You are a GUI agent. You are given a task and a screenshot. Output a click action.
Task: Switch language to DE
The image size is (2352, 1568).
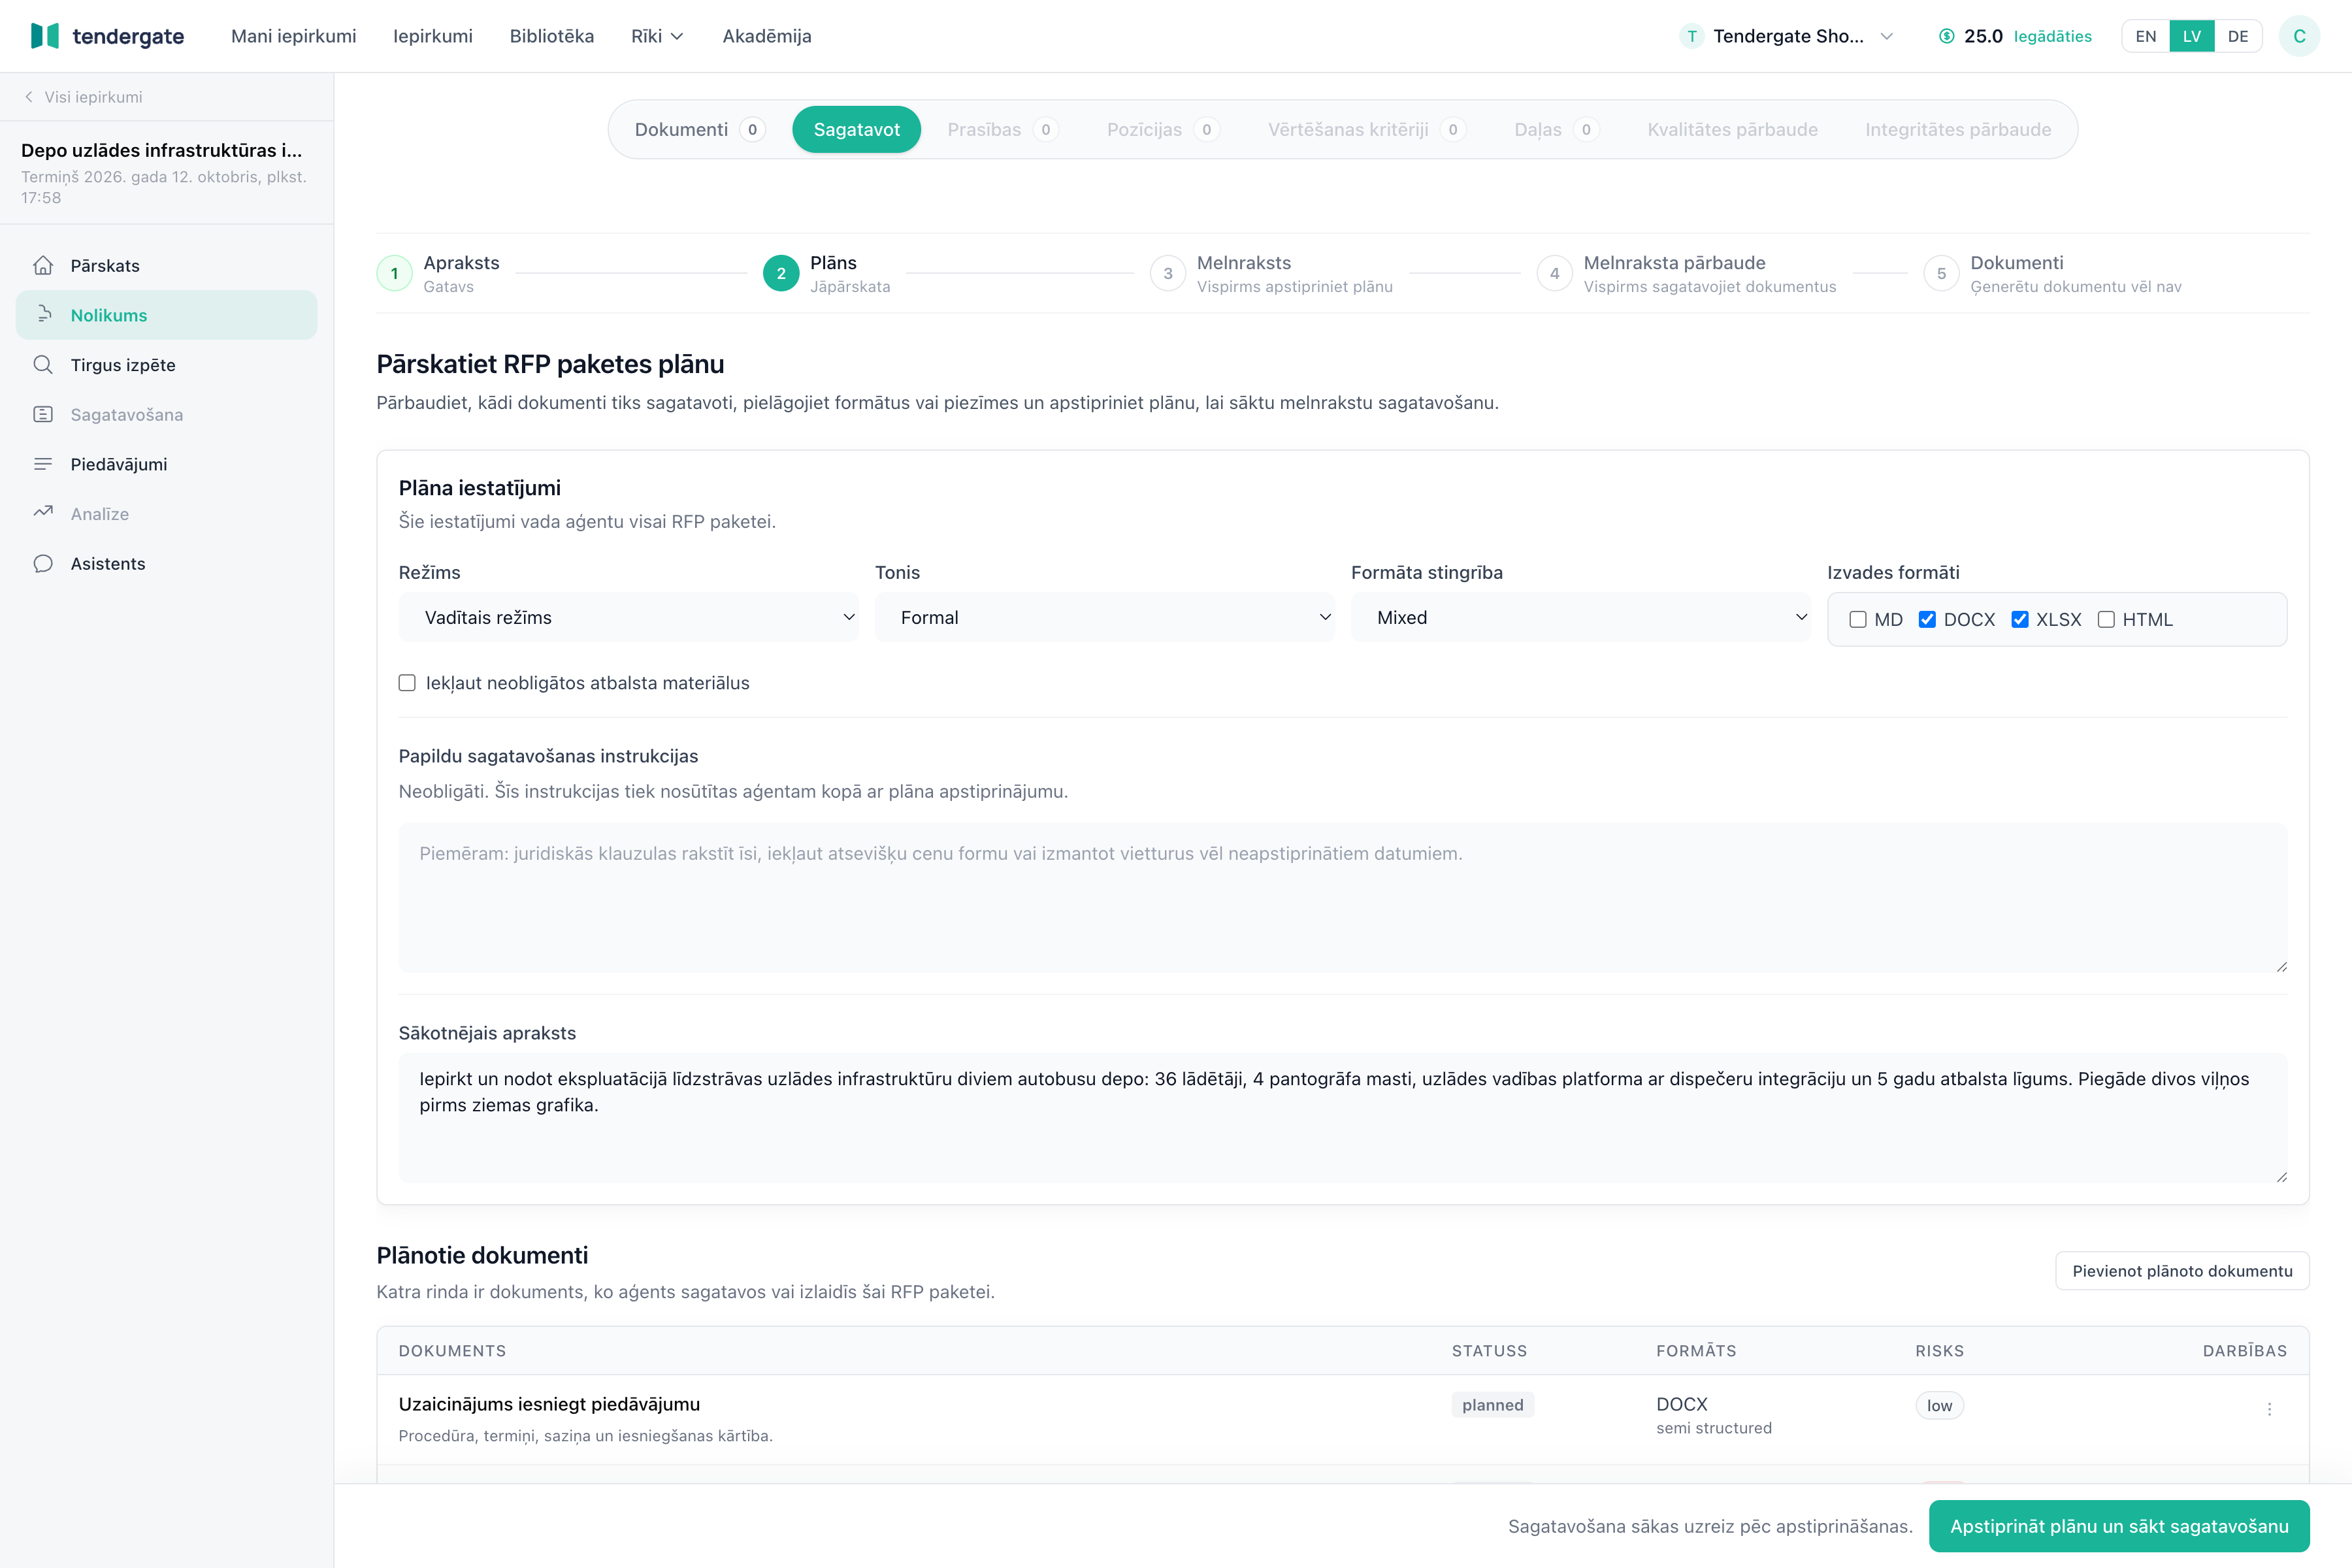[x=2238, y=36]
